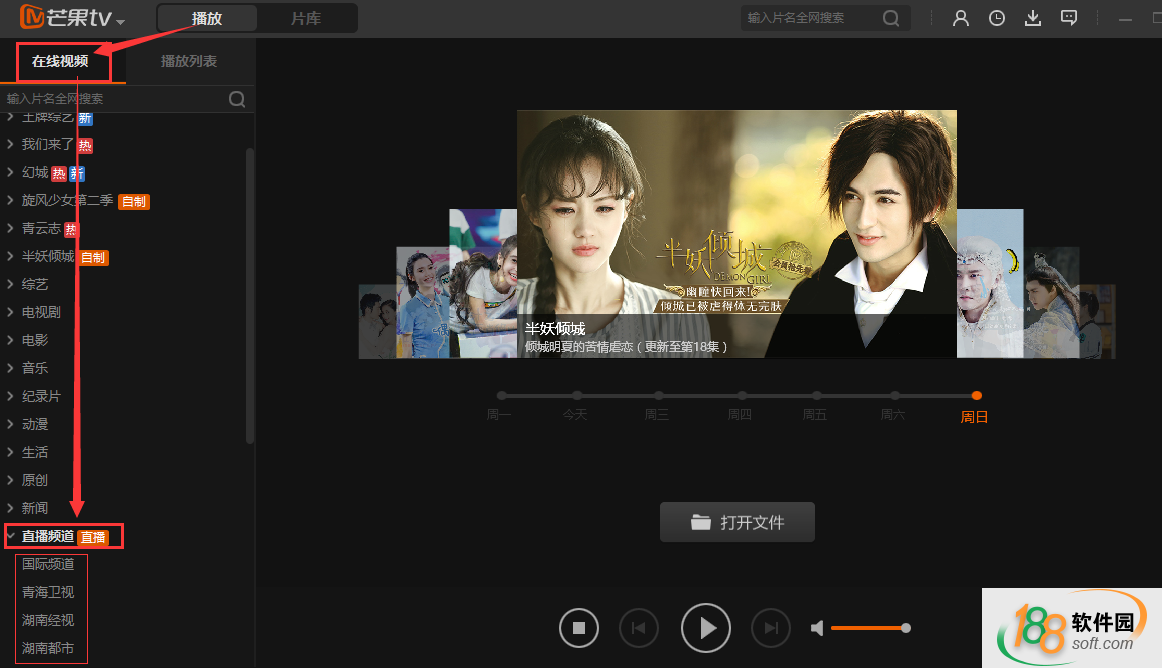Image resolution: width=1162 pixels, height=668 pixels.
Task: Mute the volume speaker icon
Action: (x=817, y=628)
